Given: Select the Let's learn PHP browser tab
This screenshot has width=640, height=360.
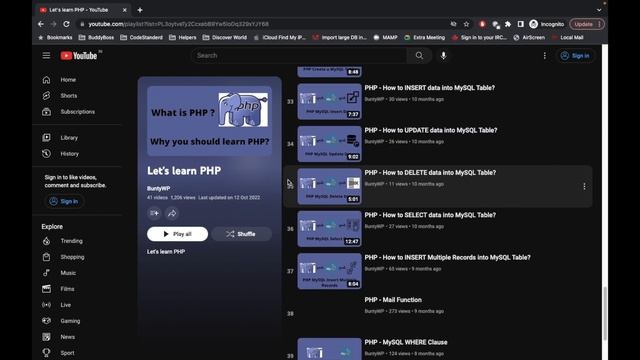Looking at the screenshot, I should click(x=83, y=10).
